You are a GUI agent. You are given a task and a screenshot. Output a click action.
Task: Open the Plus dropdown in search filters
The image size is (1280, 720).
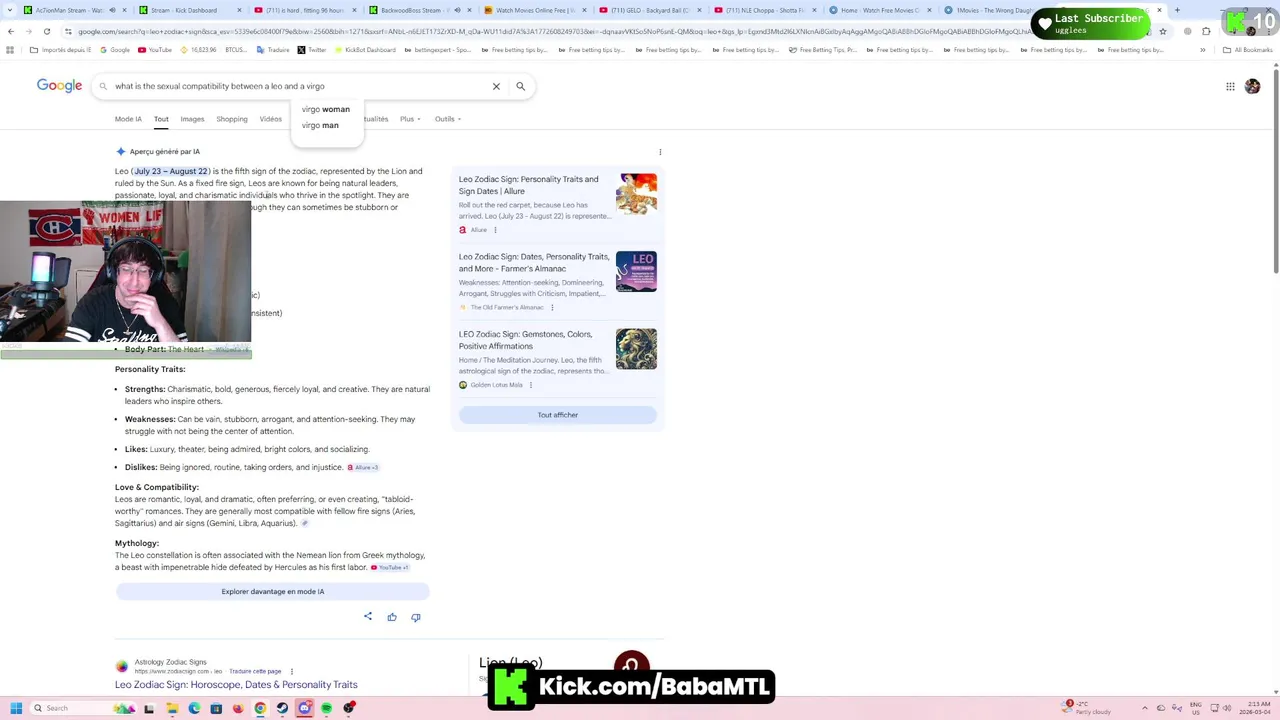point(410,119)
